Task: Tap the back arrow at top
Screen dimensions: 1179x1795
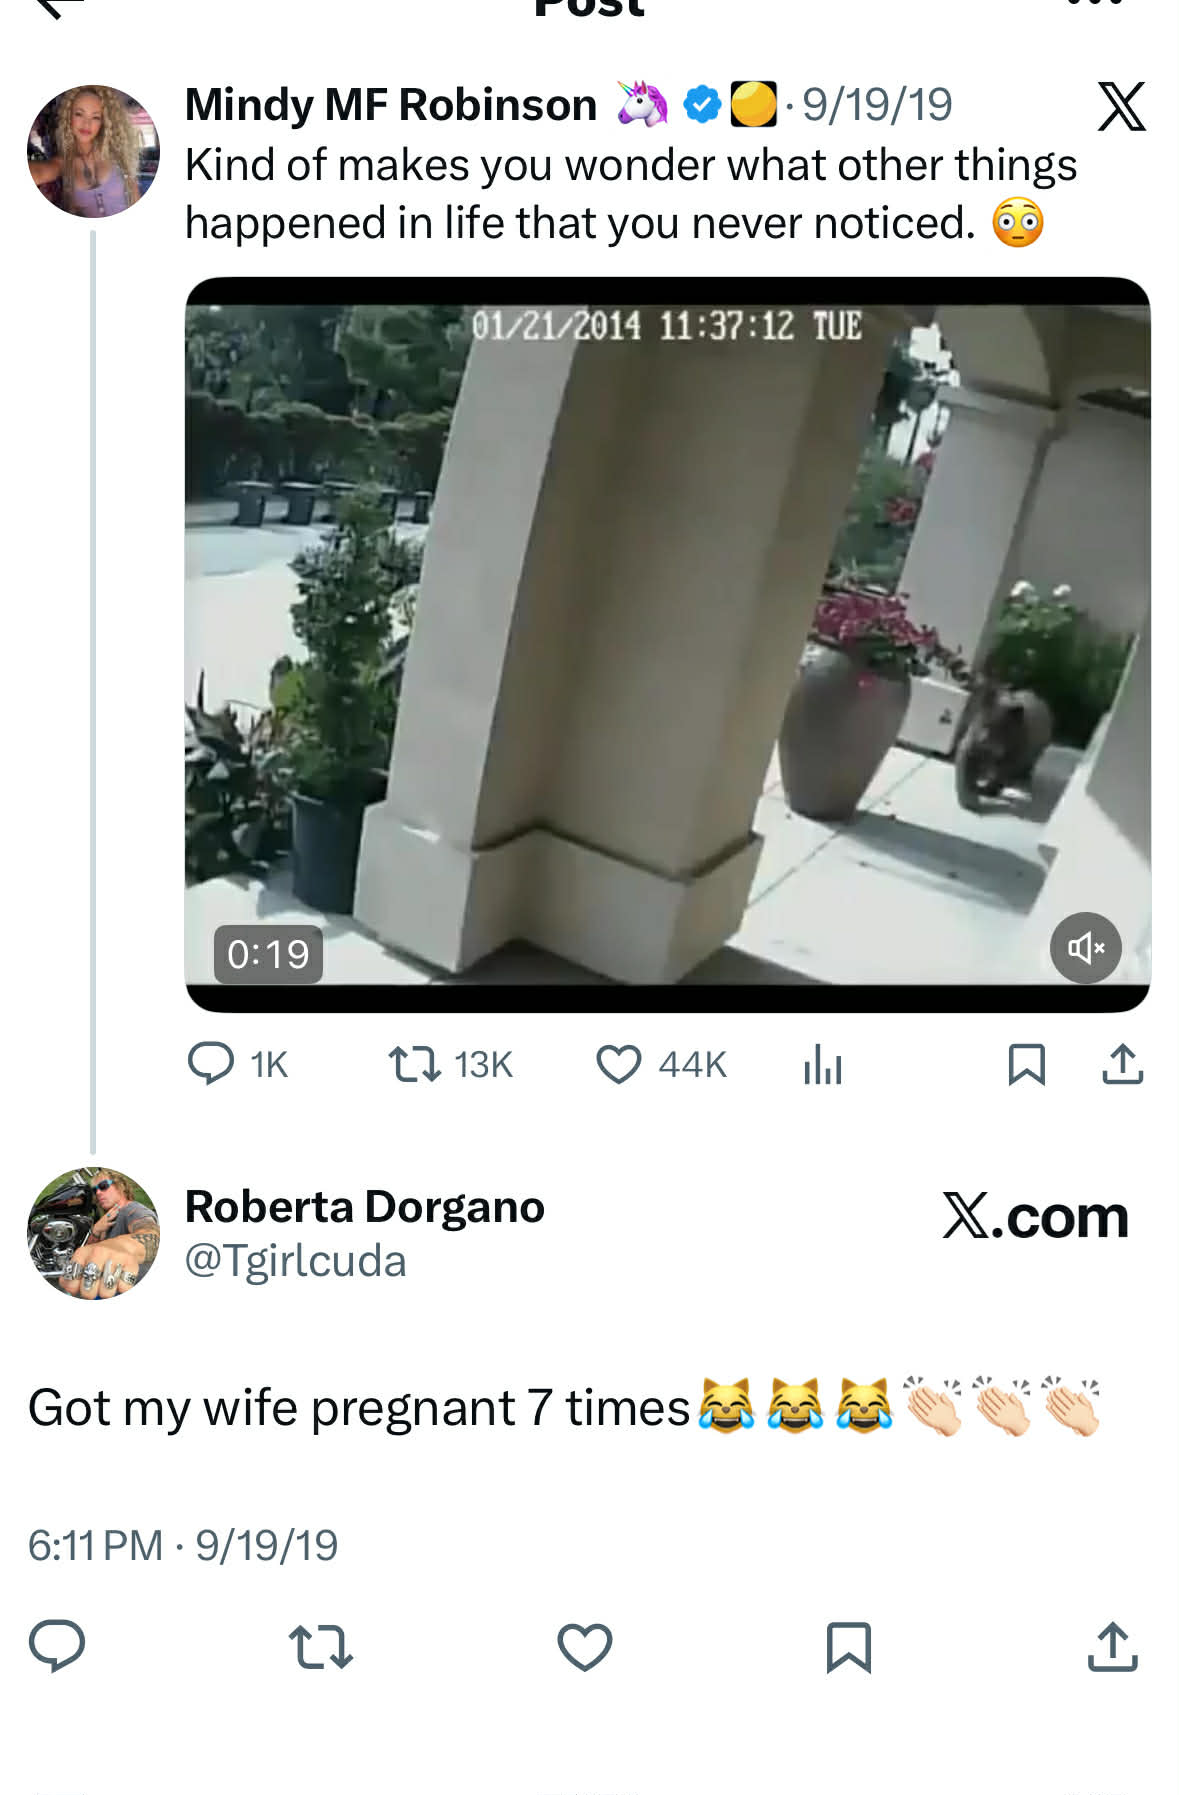Action: (60, 8)
